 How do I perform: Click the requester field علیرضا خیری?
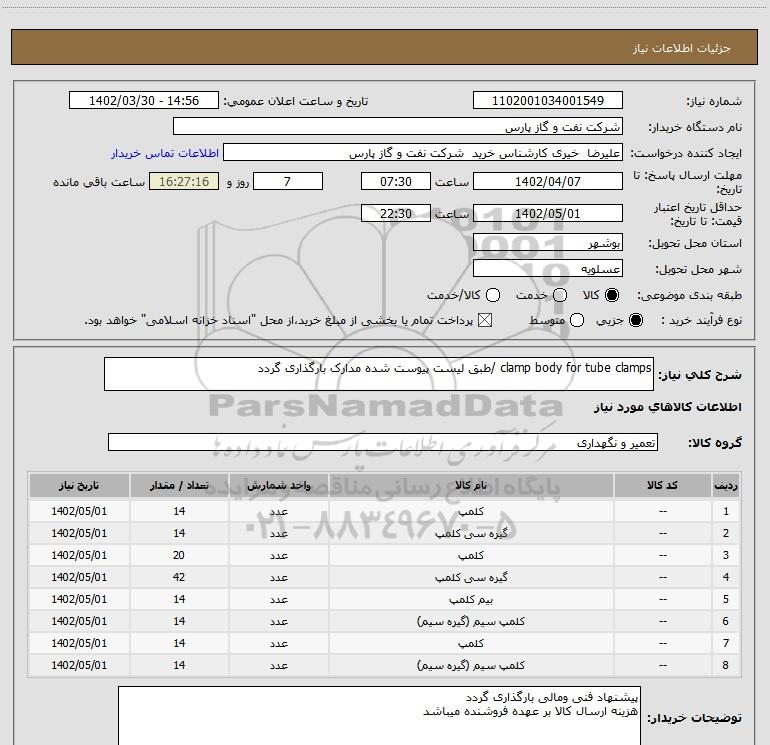coord(423,153)
